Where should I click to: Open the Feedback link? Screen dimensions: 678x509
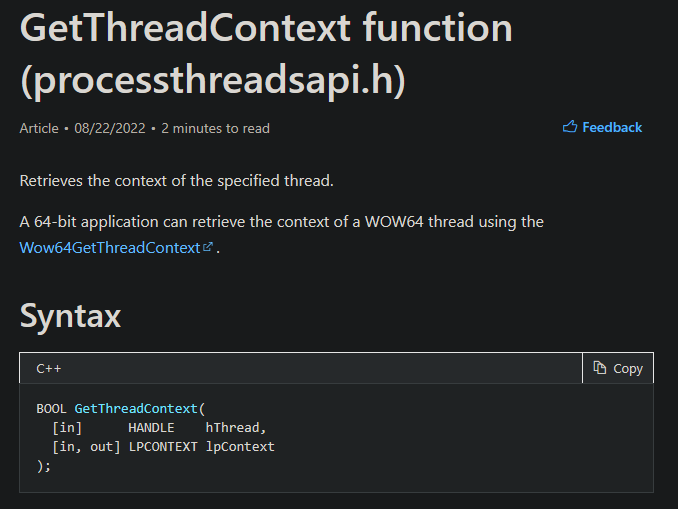point(612,127)
